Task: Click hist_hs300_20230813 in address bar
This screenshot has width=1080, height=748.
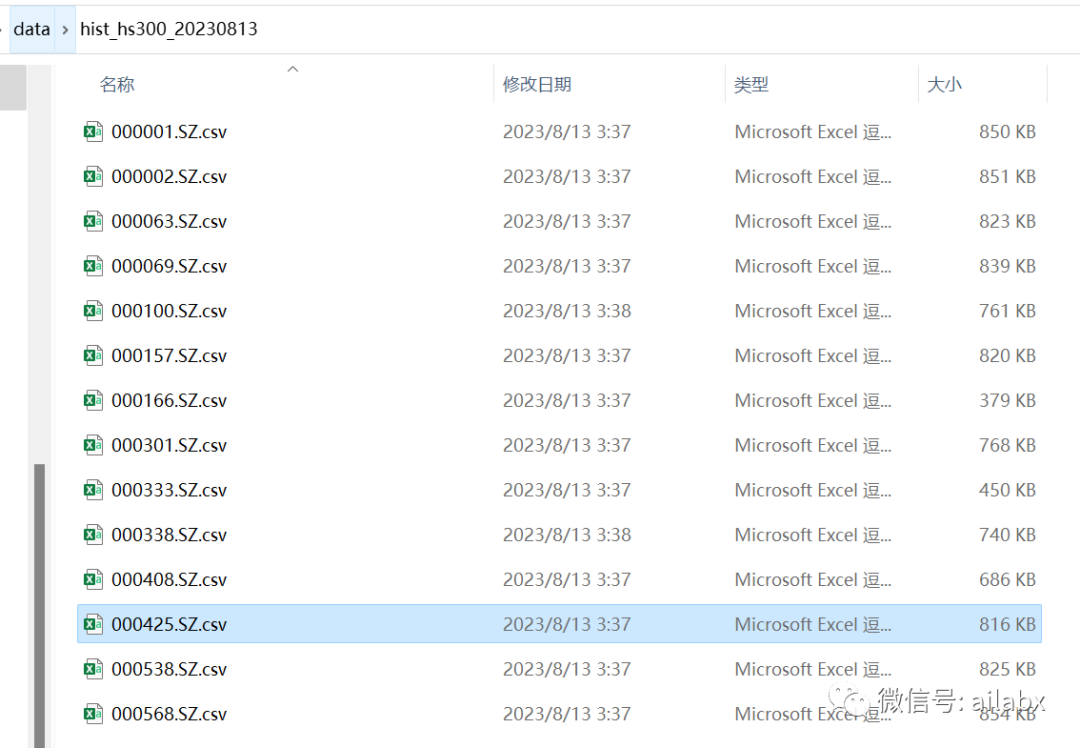Action: click(169, 29)
